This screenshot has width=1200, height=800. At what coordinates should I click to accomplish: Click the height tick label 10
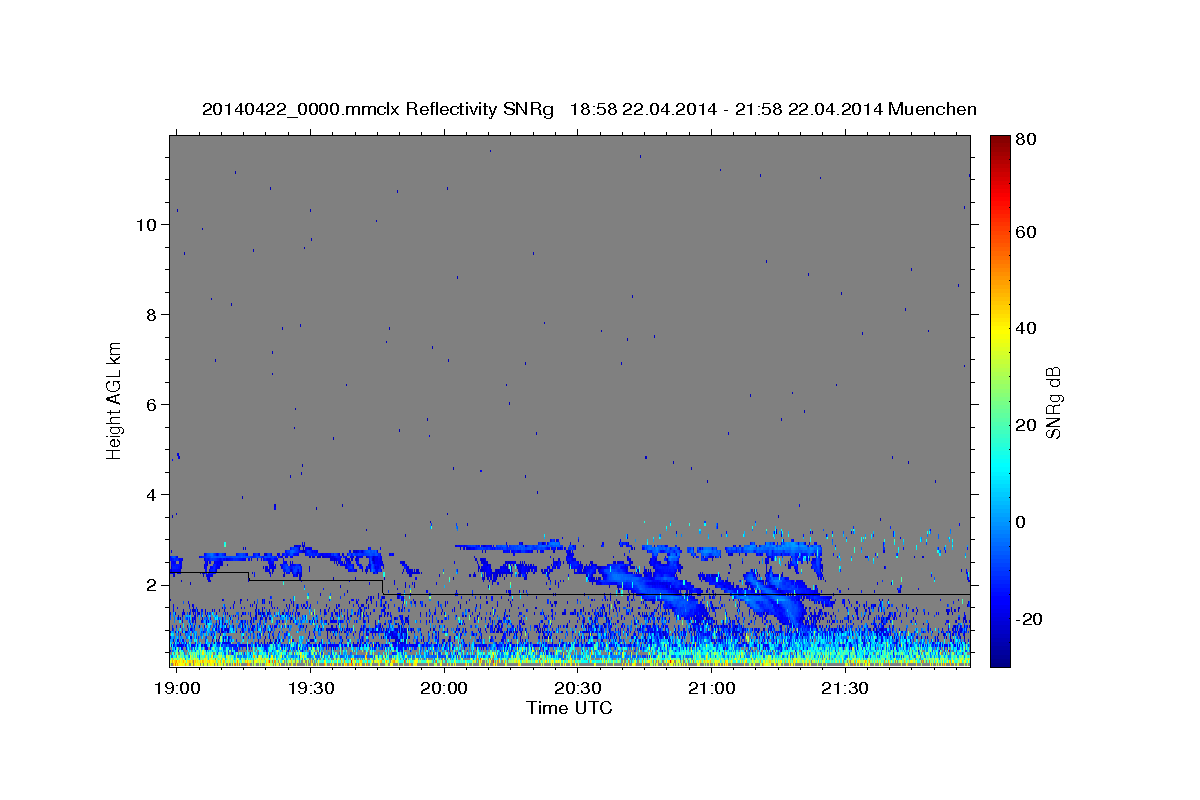pos(147,225)
